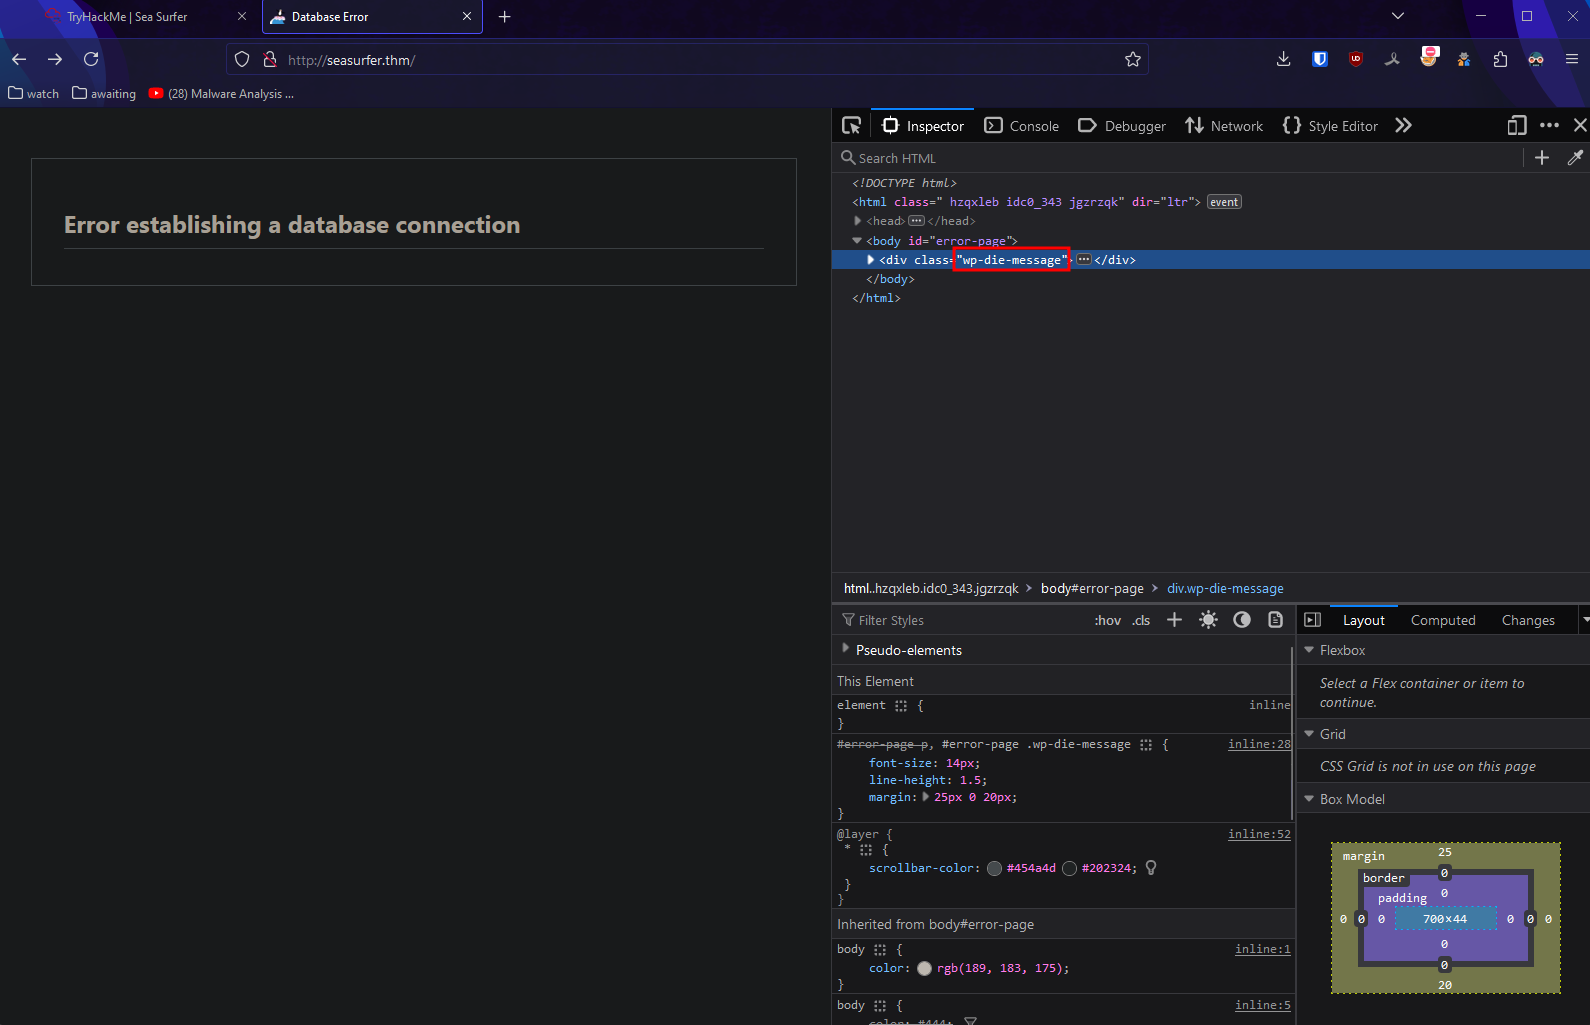Go back in browser history
Screen dimensions: 1590x1025
(x=19, y=59)
